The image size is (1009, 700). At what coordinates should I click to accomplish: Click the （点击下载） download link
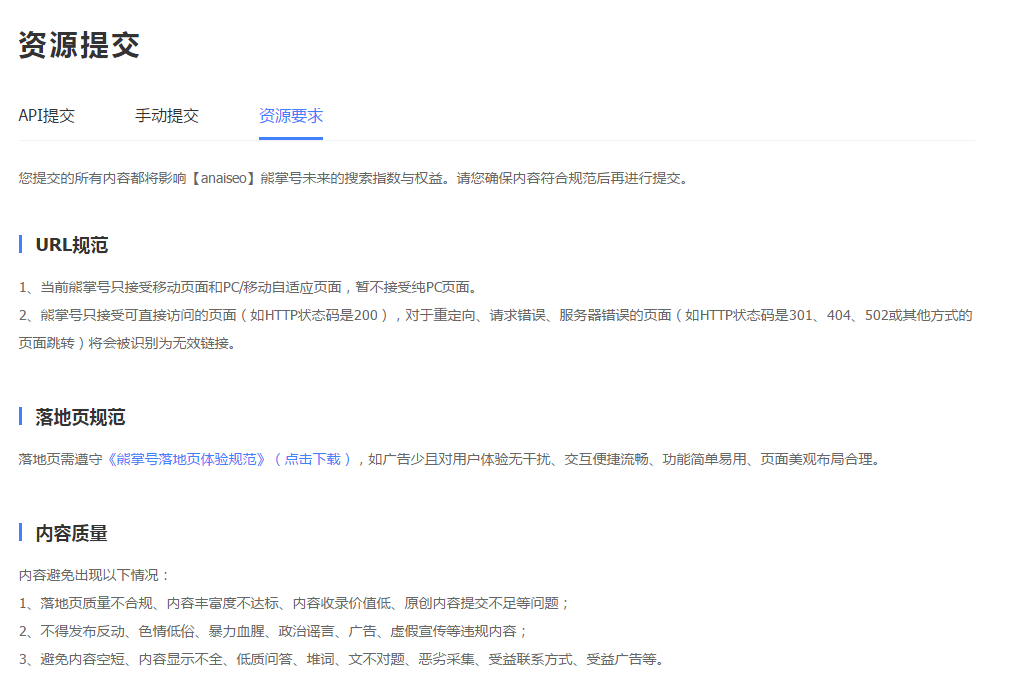tap(313, 460)
